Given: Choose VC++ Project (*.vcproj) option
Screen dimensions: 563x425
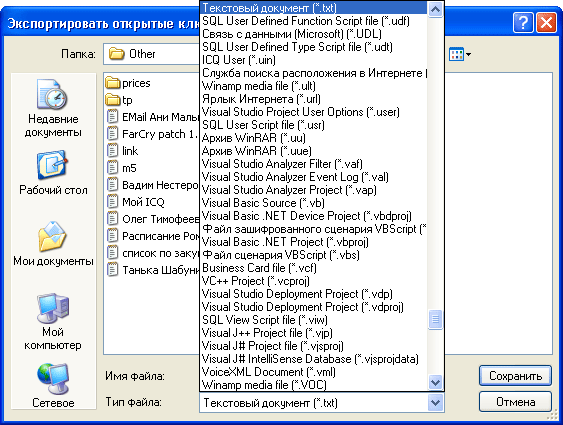Looking at the screenshot, I should [313, 281].
